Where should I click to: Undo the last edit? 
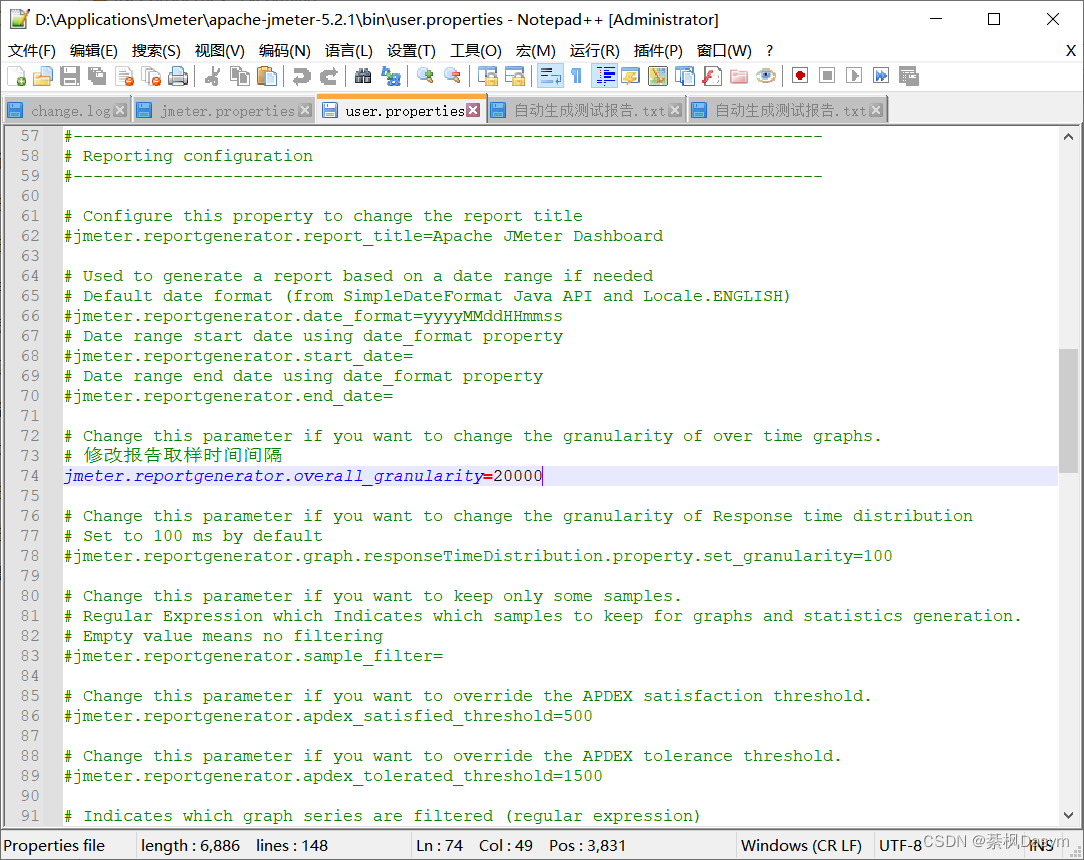(301, 76)
